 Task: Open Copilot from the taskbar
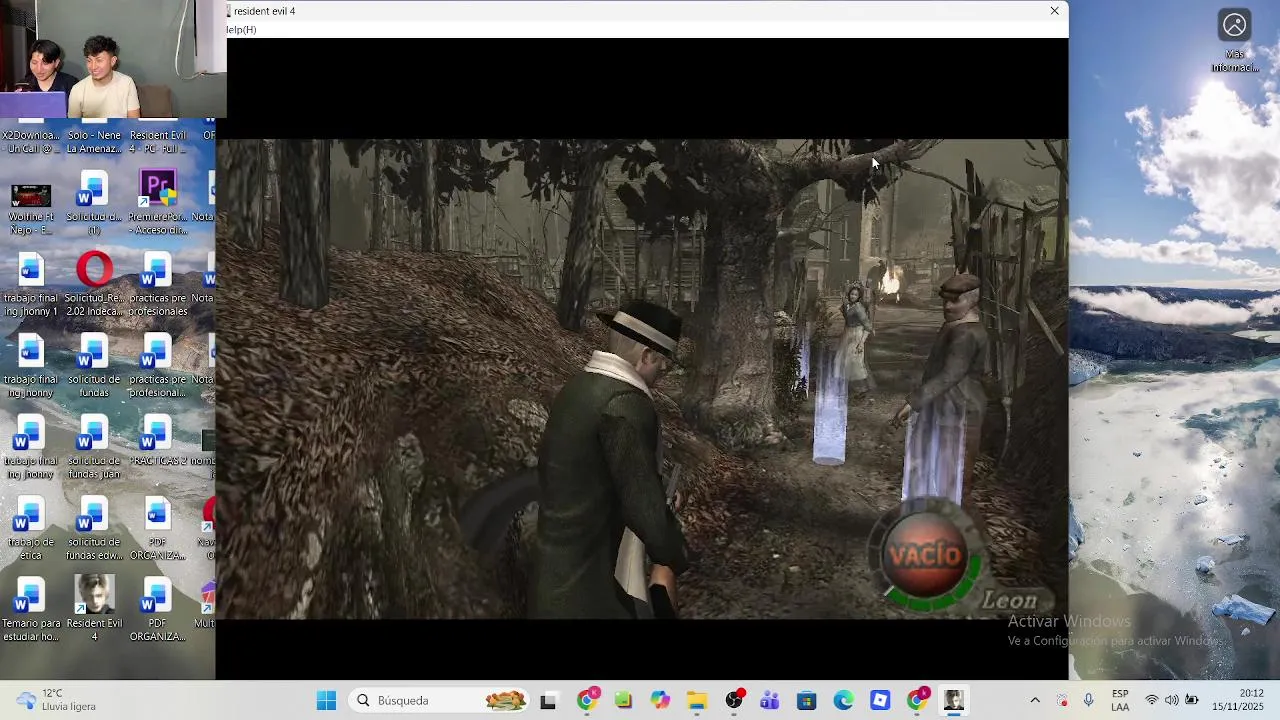pos(660,701)
